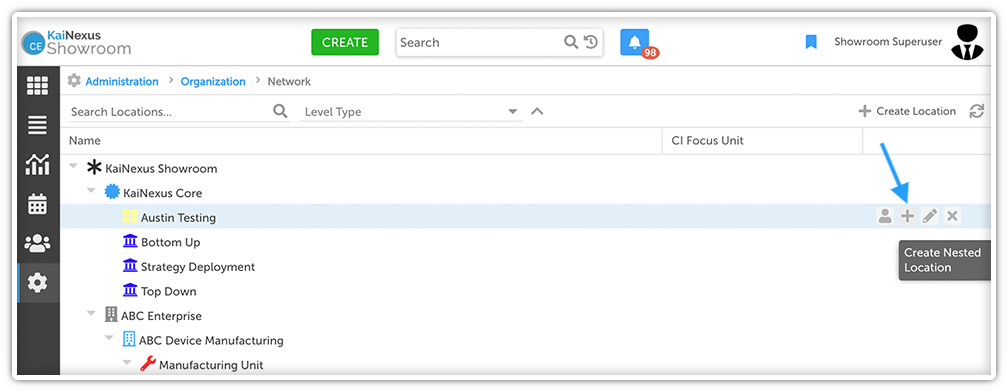Click the pencil edit icon for Austin Testing
This screenshot has width=1008, height=392.
point(930,217)
